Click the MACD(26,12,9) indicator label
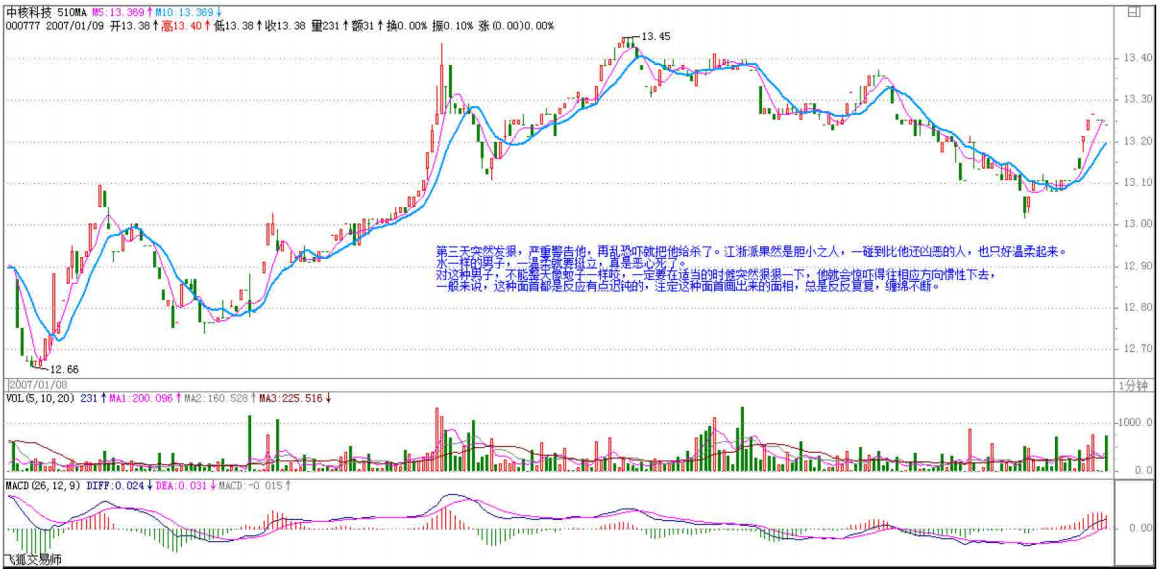The height and width of the screenshot is (569, 1159). coord(44,486)
